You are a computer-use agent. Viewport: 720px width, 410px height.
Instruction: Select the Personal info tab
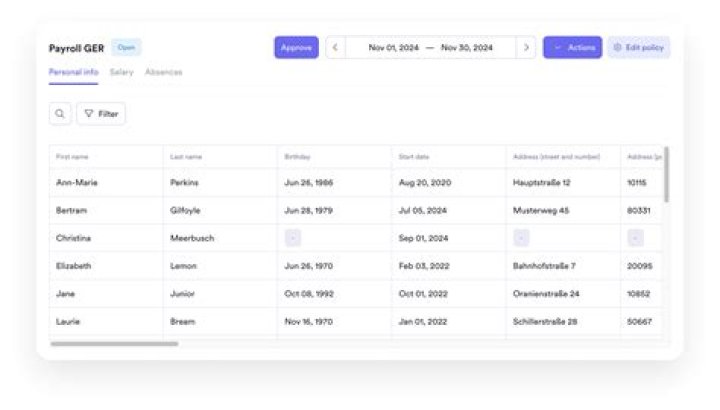[x=73, y=72]
